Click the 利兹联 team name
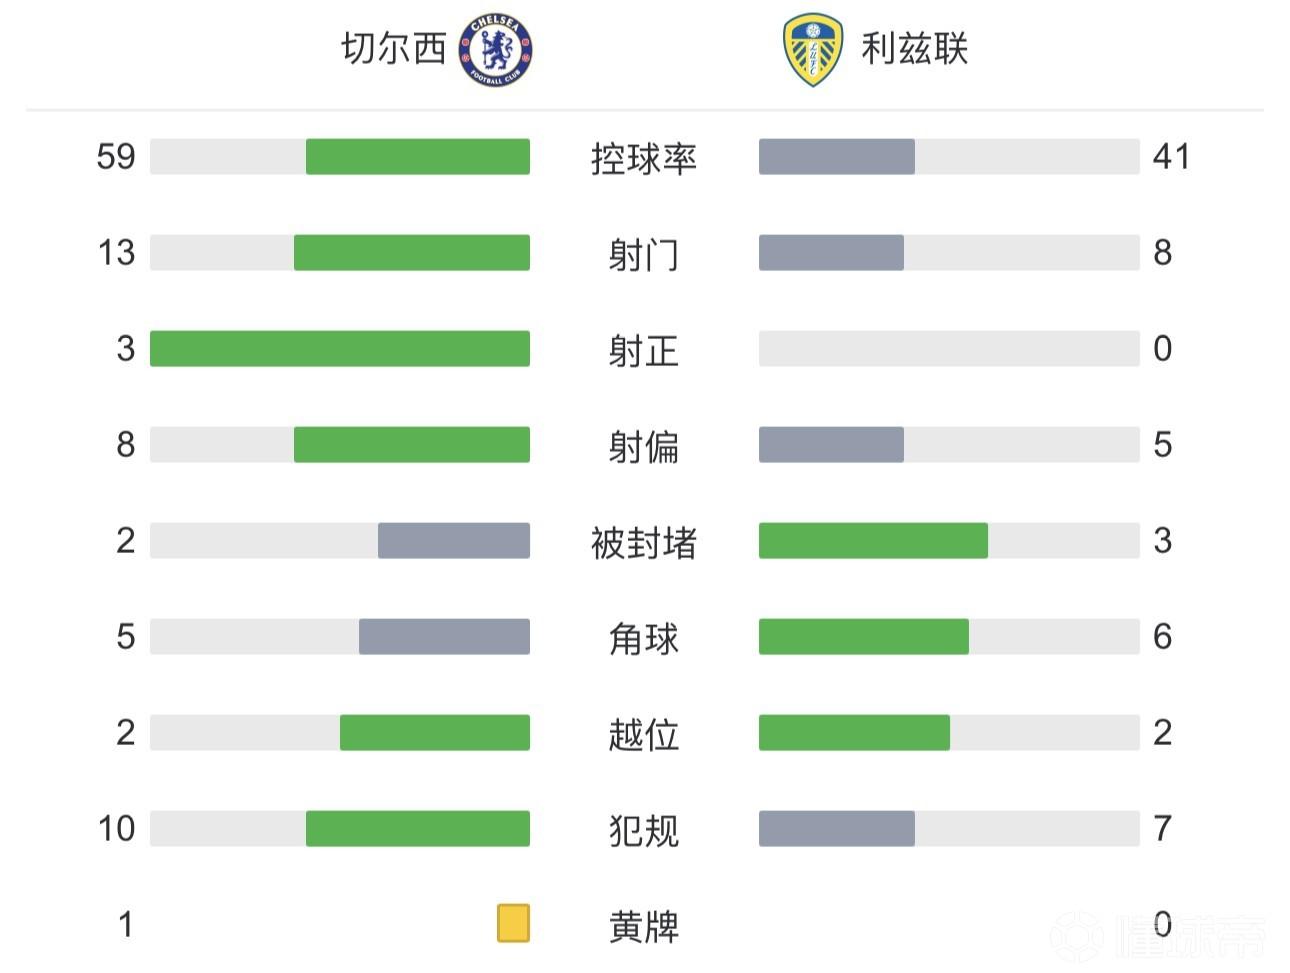 point(914,49)
